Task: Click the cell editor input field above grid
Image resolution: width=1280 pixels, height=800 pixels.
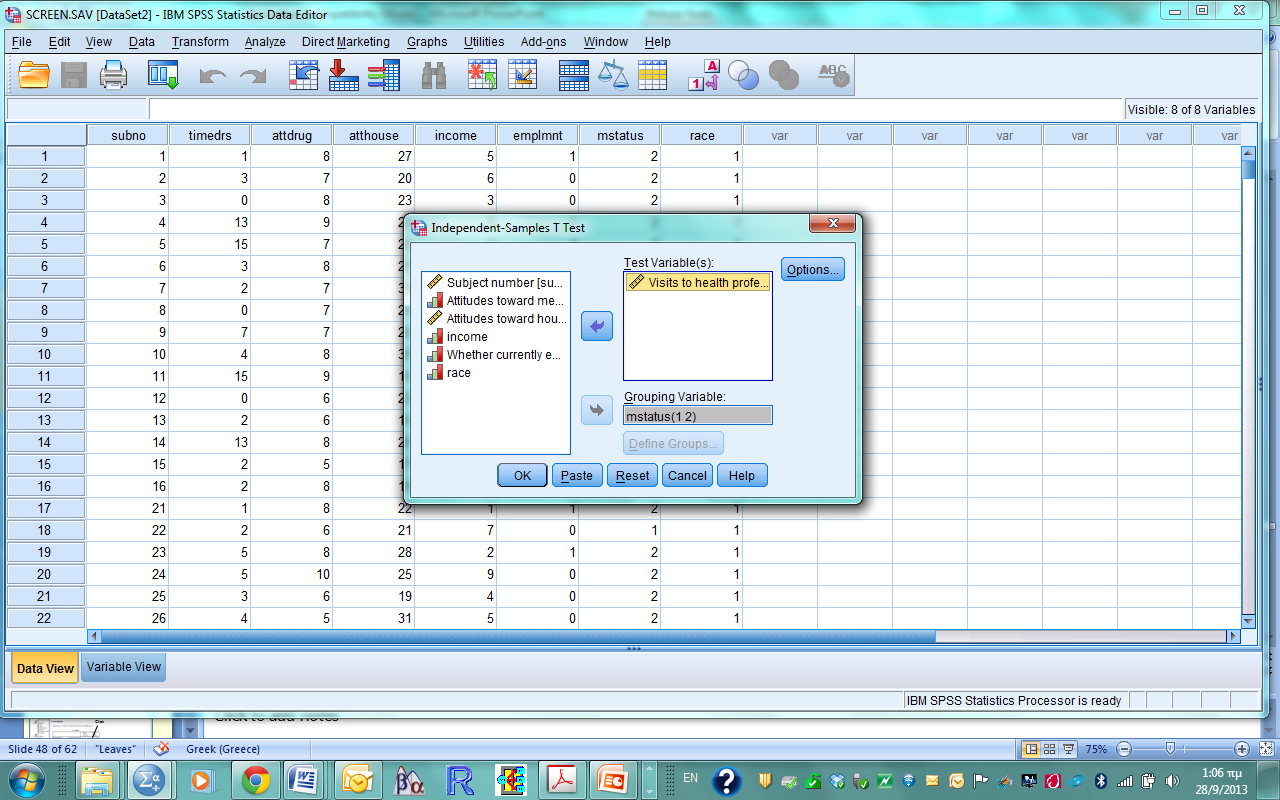Action: point(636,109)
